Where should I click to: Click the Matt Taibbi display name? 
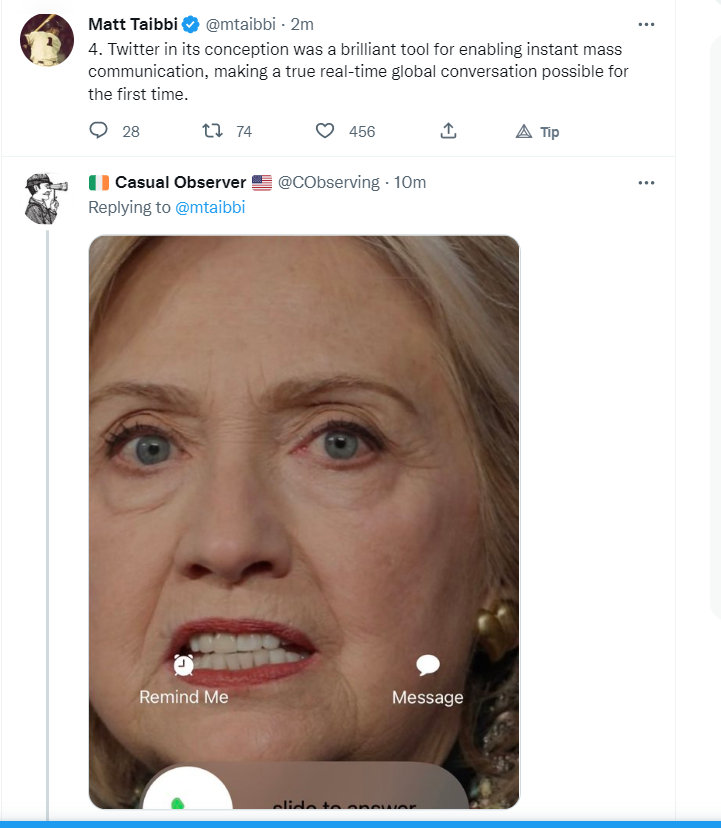click(132, 25)
